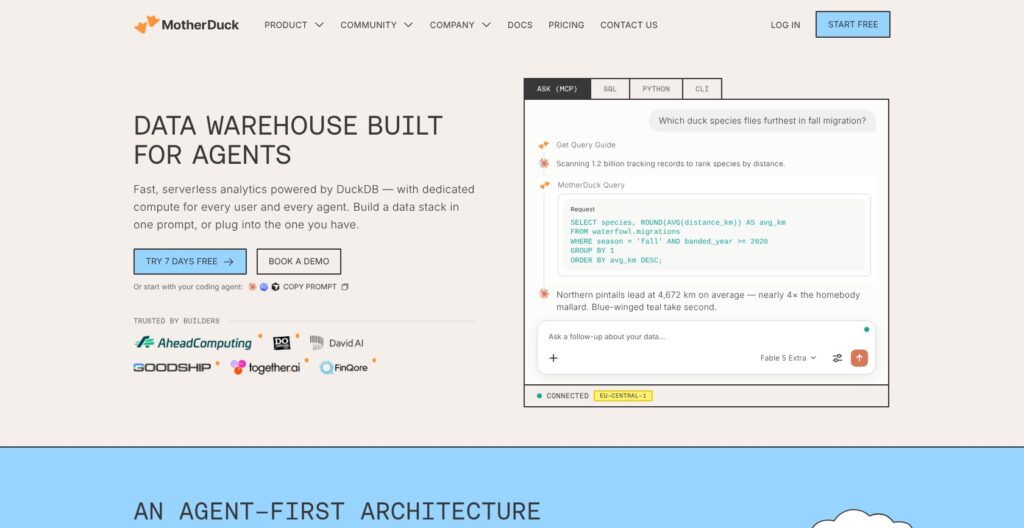Click the together.ai logo

pos(266,368)
